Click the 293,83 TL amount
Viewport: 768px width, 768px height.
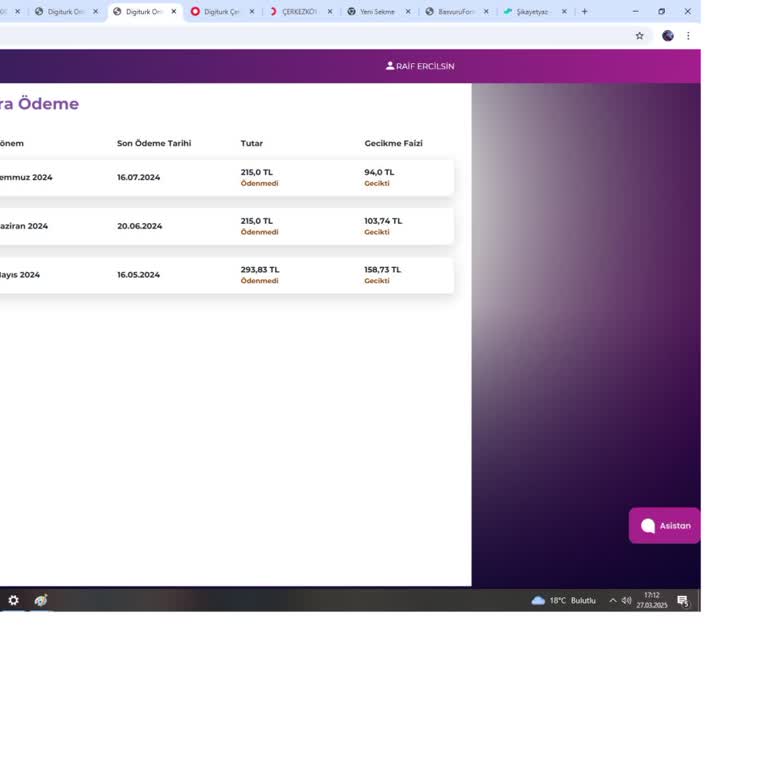pyautogui.click(x=260, y=269)
